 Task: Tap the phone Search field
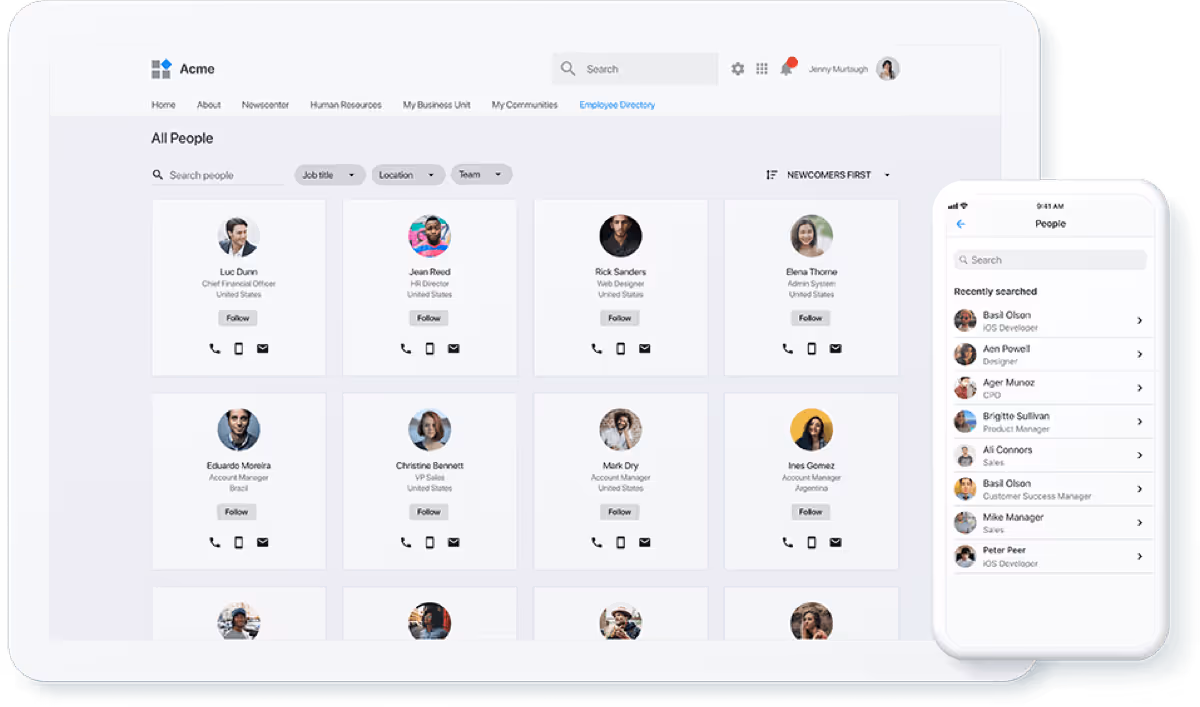(1050, 260)
